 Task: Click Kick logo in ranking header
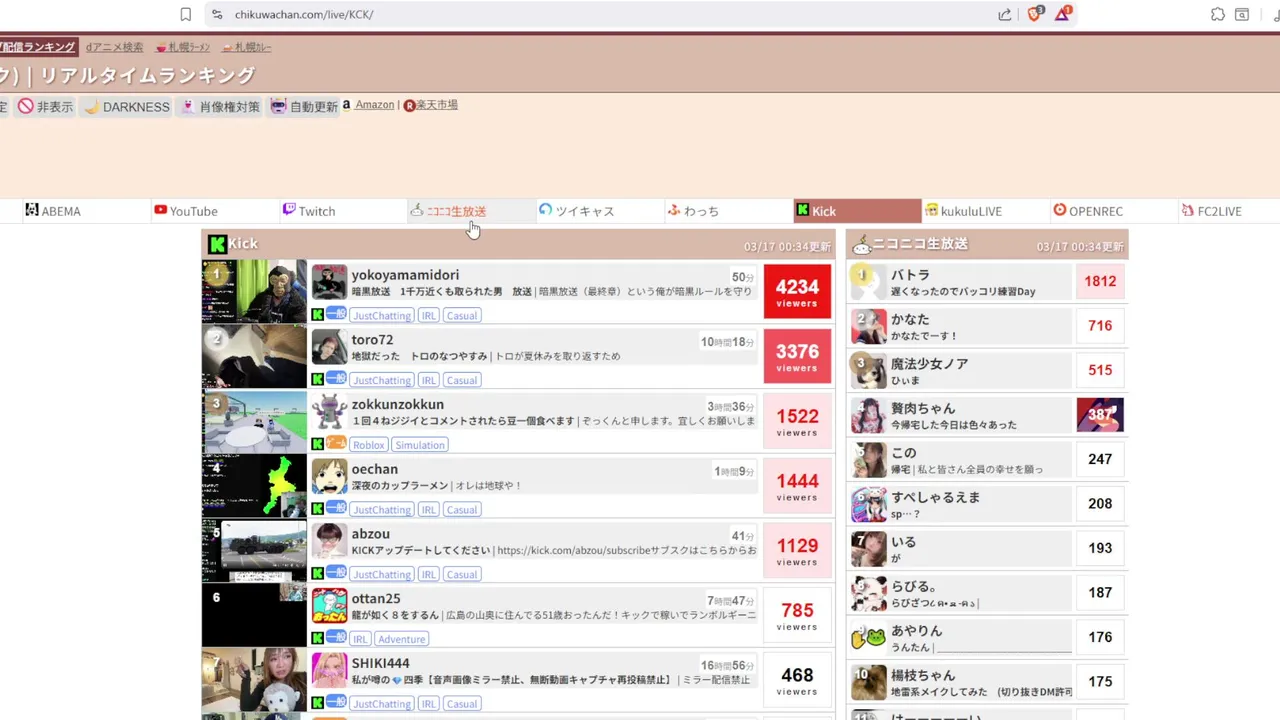point(217,244)
